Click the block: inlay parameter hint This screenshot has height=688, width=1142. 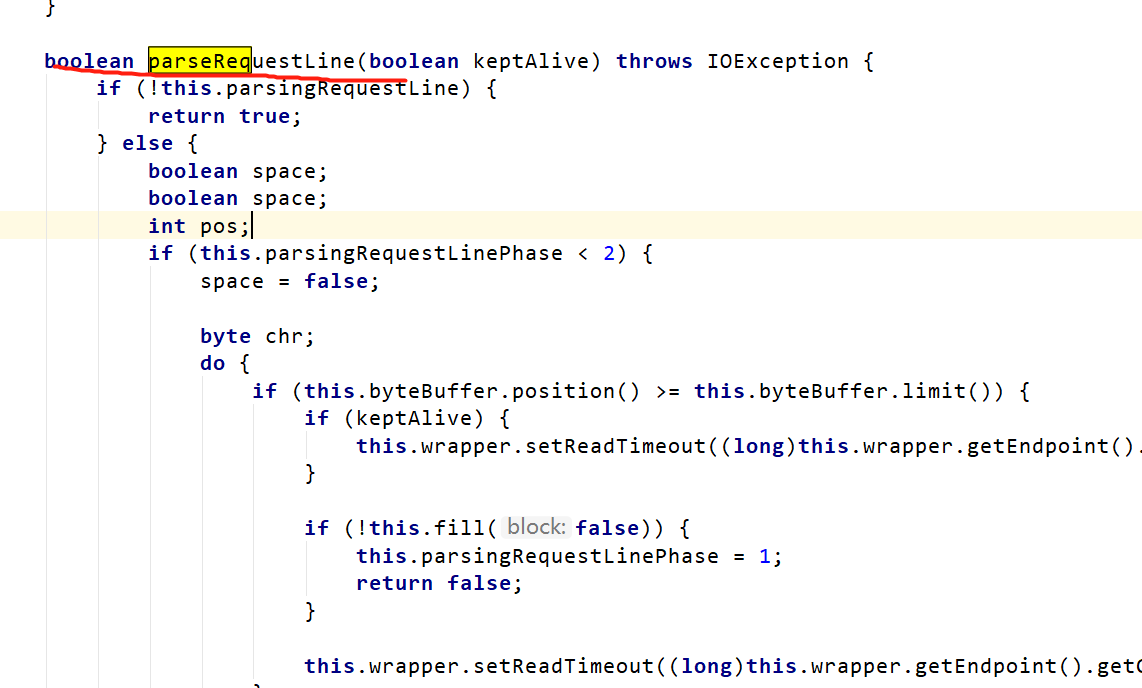pyautogui.click(x=535, y=527)
